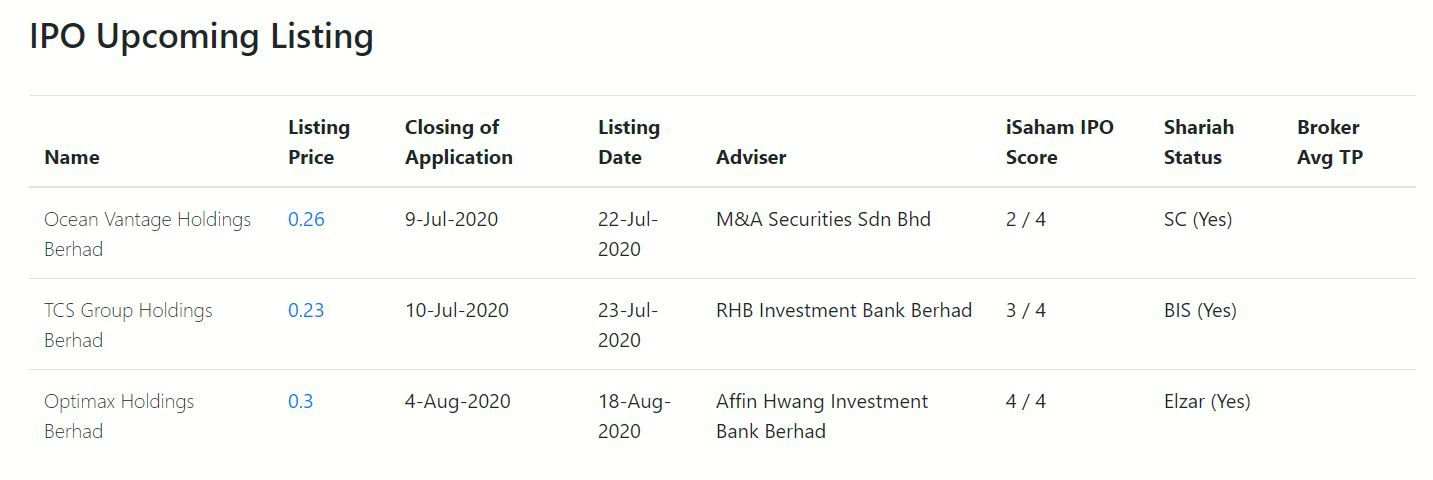The width and height of the screenshot is (1433, 480).
Task: Click the IPO Upcoming Listing heading
Action: pyautogui.click(x=201, y=37)
